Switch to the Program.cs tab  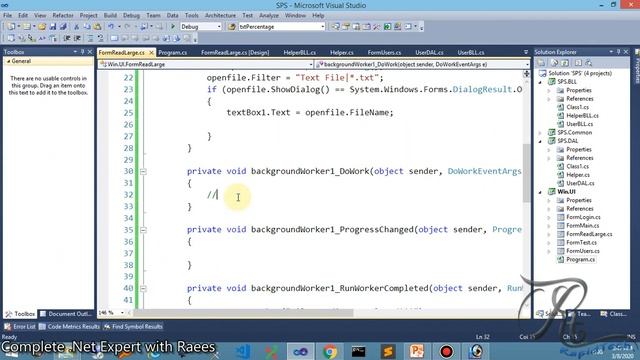click(x=173, y=53)
